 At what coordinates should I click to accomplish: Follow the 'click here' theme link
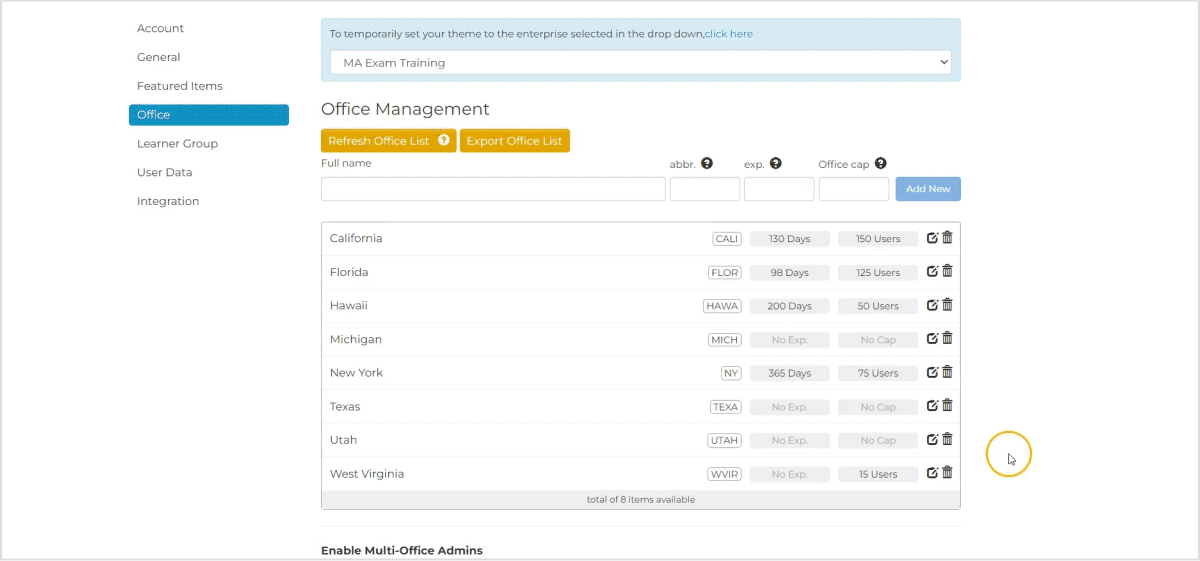coord(728,34)
